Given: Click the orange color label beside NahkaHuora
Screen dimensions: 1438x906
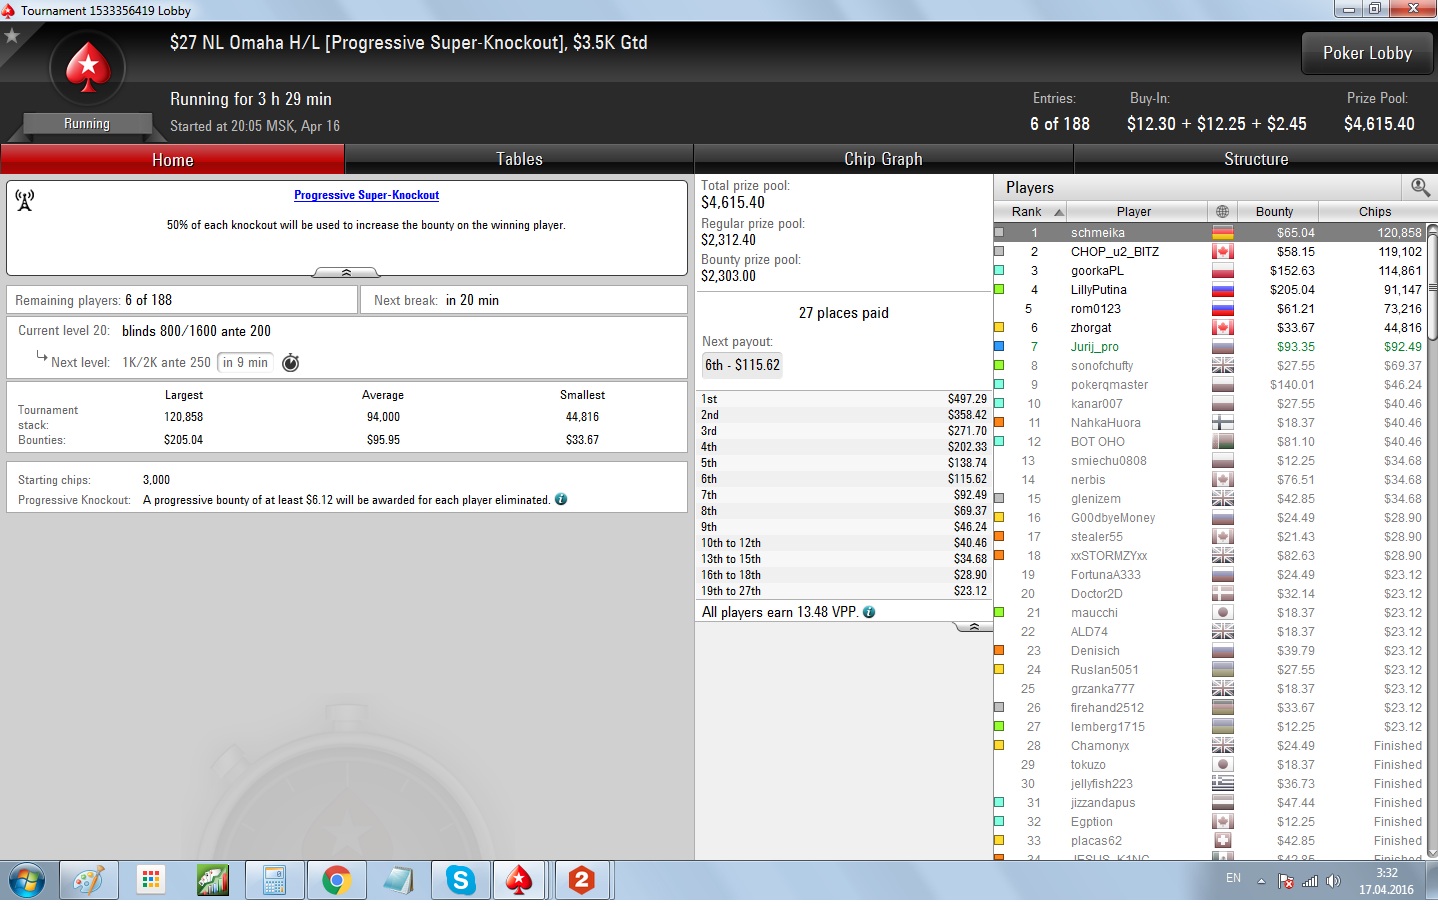Looking at the screenshot, I should tap(999, 423).
